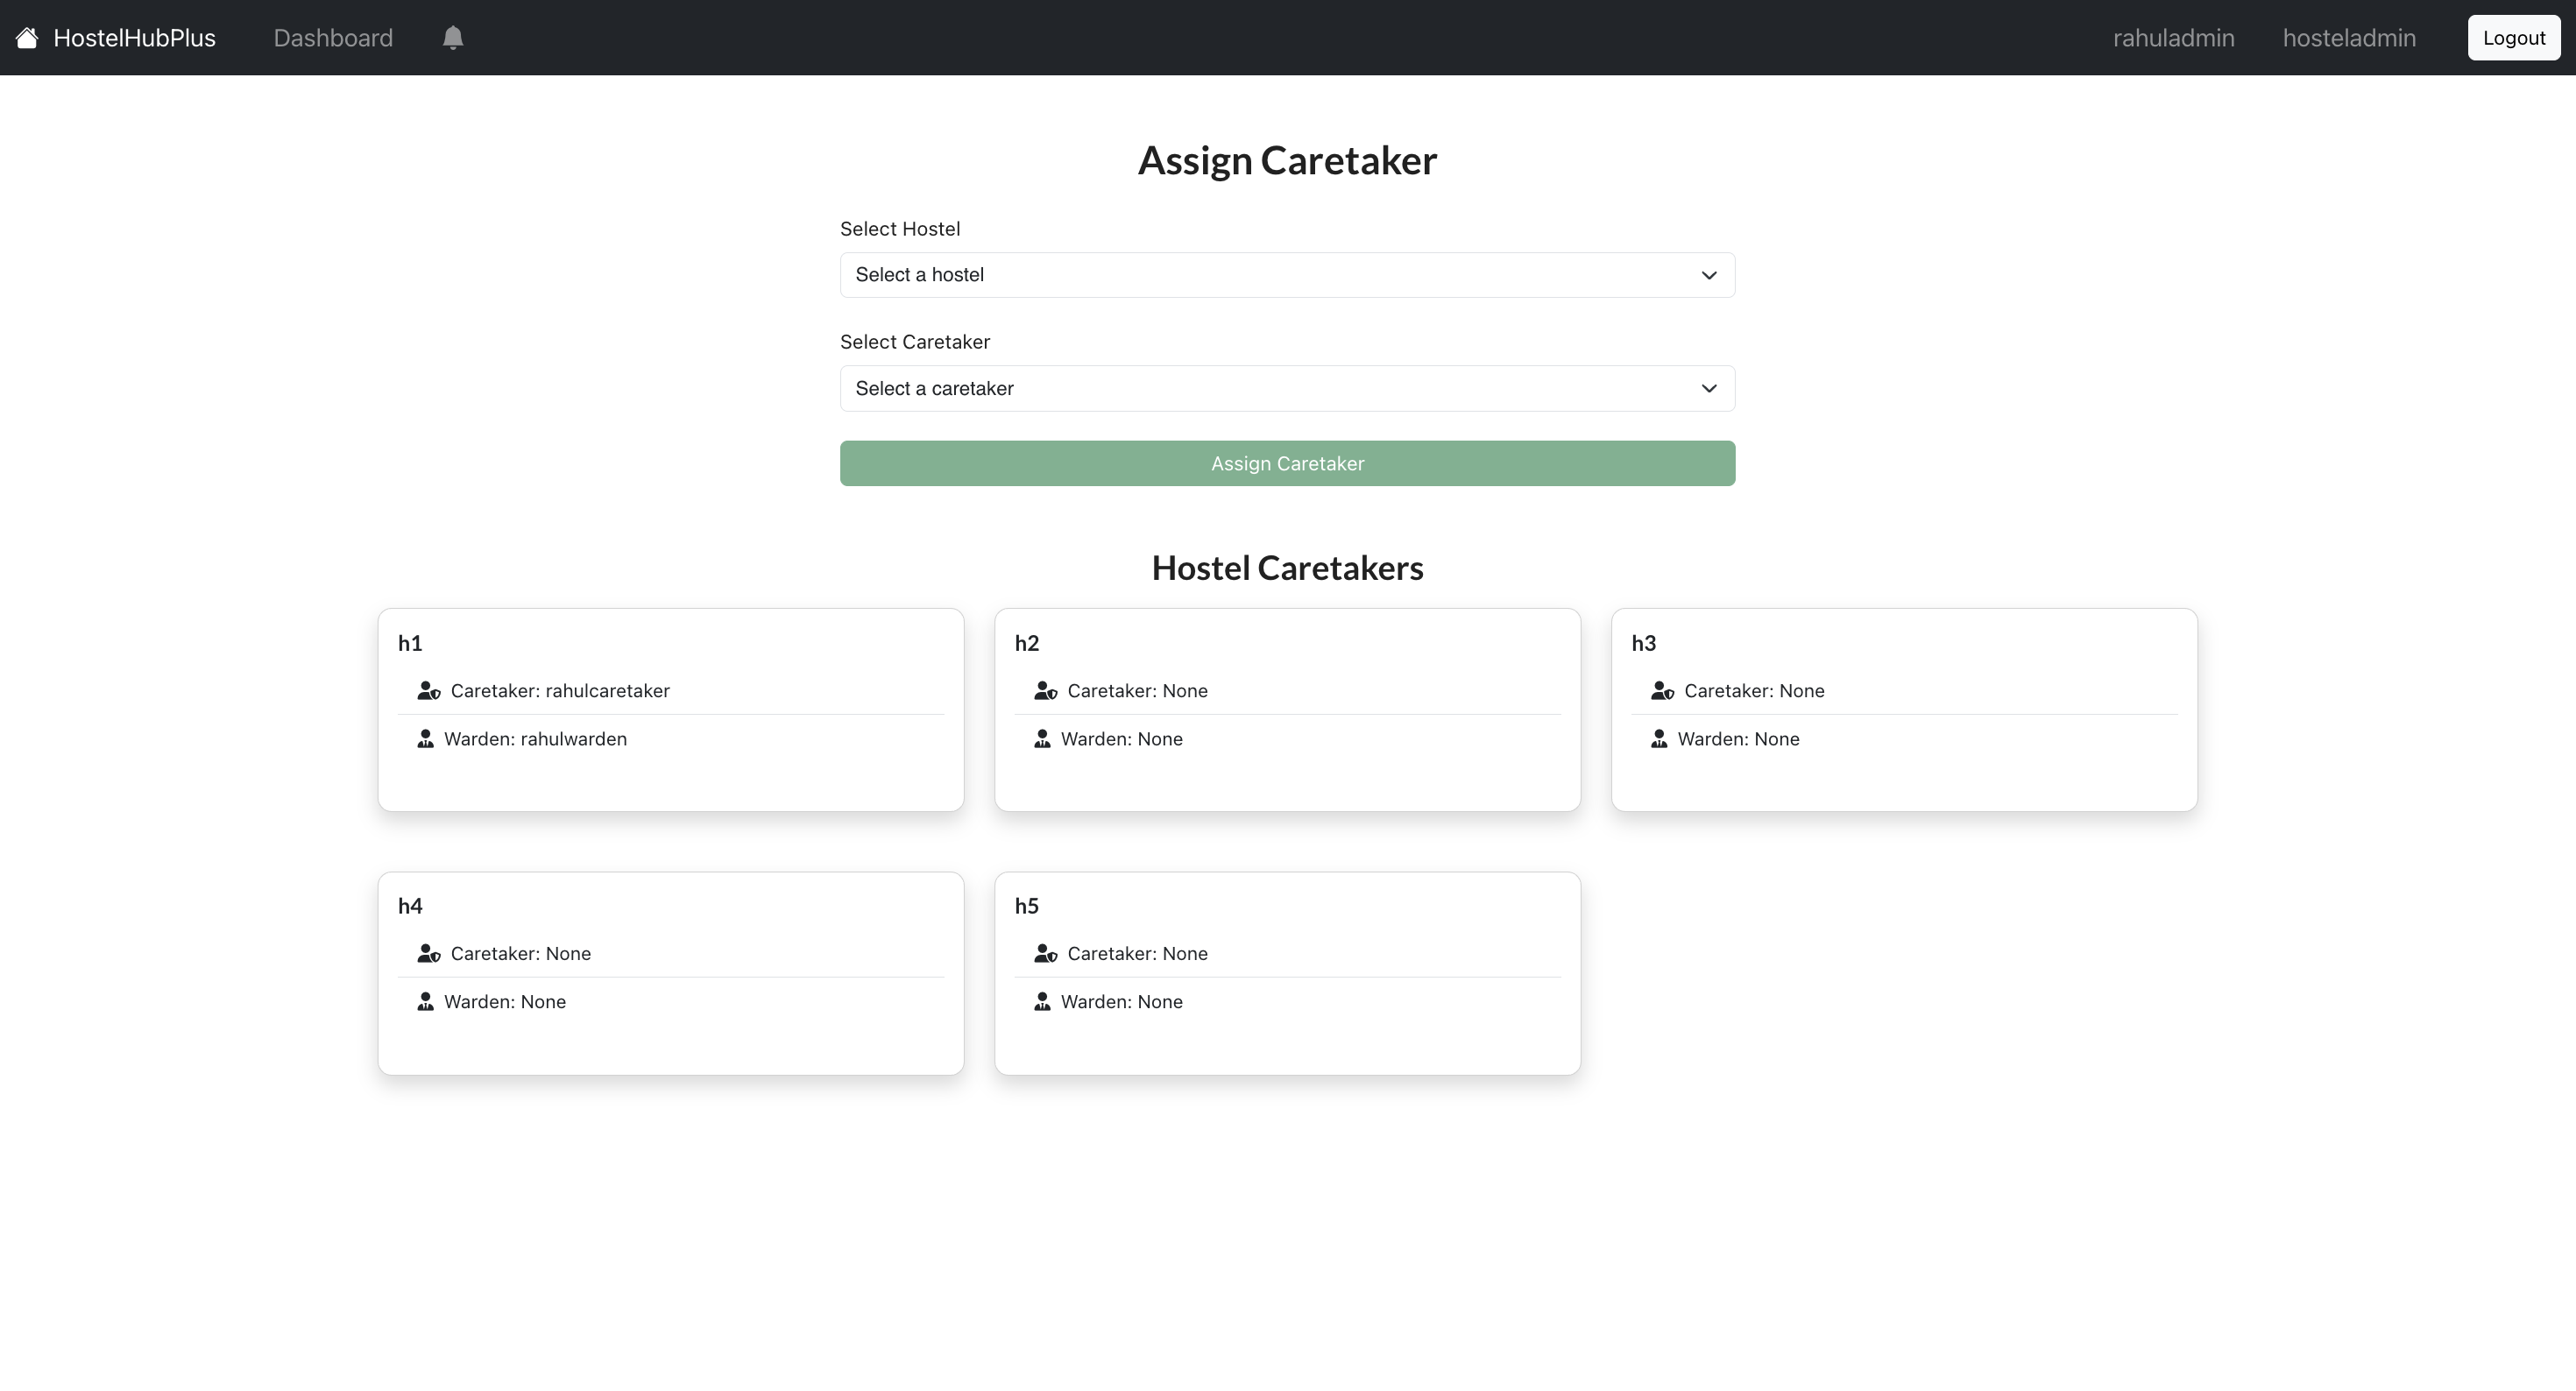Viewport: 2576px width, 1391px height.
Task: Click the 'Select Hostel' label
Action: pyautogui.click(x=900, y=229)
